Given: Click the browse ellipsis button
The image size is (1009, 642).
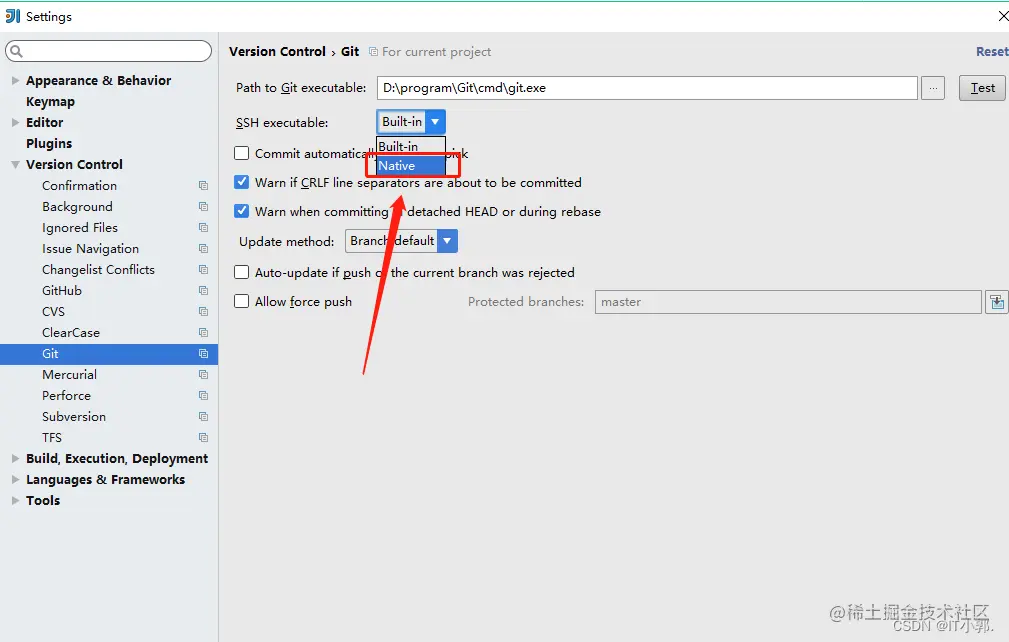Looking at the screenshot, I should (932, 88).
